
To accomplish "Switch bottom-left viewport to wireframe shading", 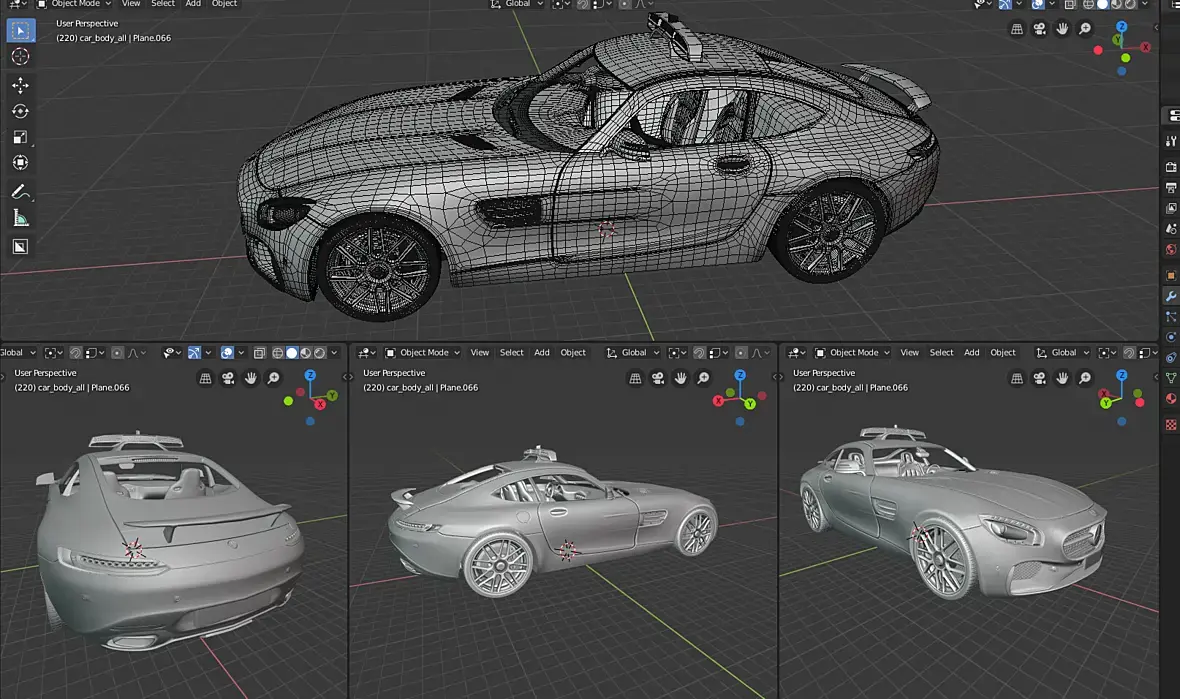I will (278, 352).
